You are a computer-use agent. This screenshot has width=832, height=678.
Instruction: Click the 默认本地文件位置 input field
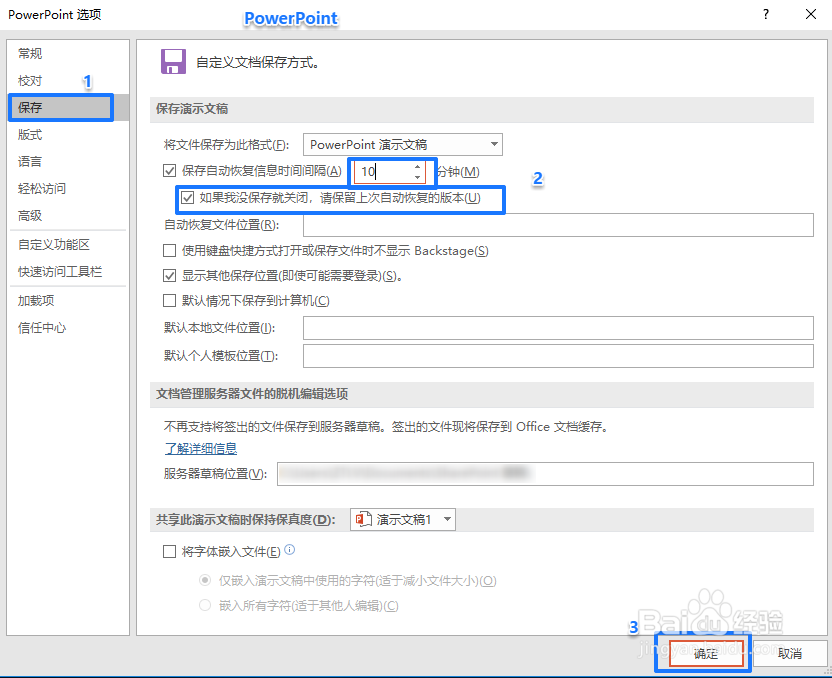(558, 328)
